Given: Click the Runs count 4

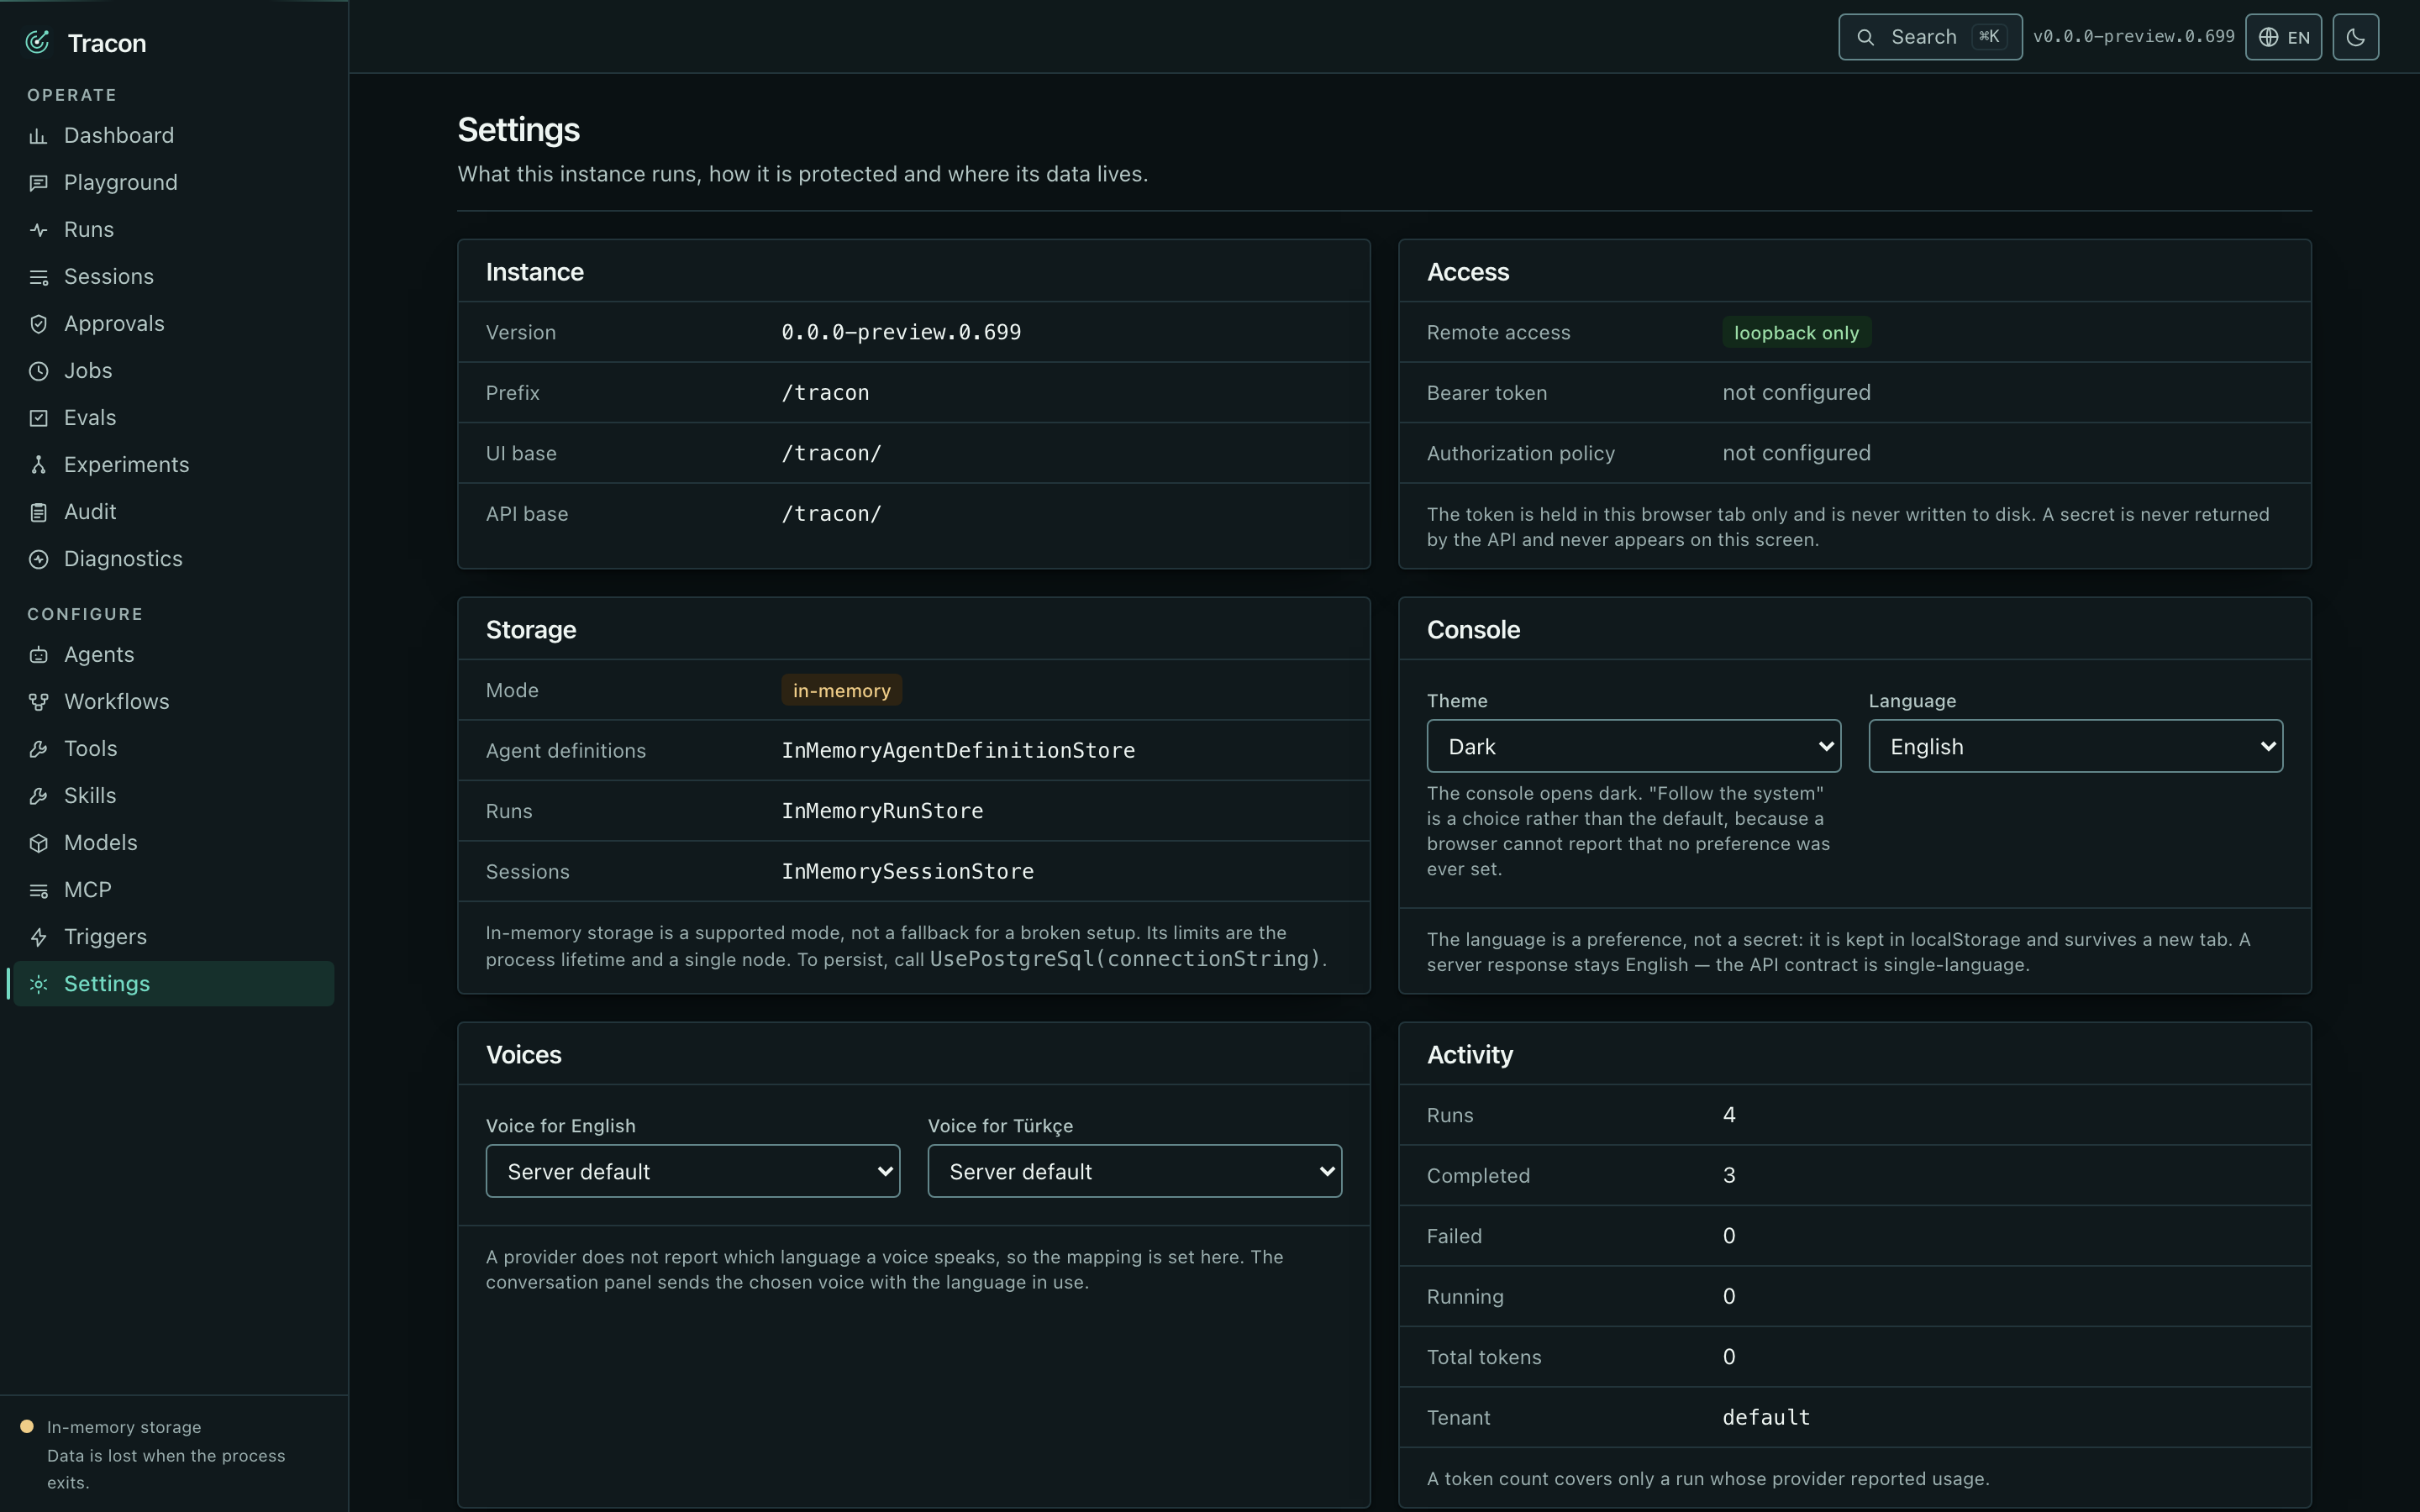Looking at the screenshot, I should (1729, 1115).
